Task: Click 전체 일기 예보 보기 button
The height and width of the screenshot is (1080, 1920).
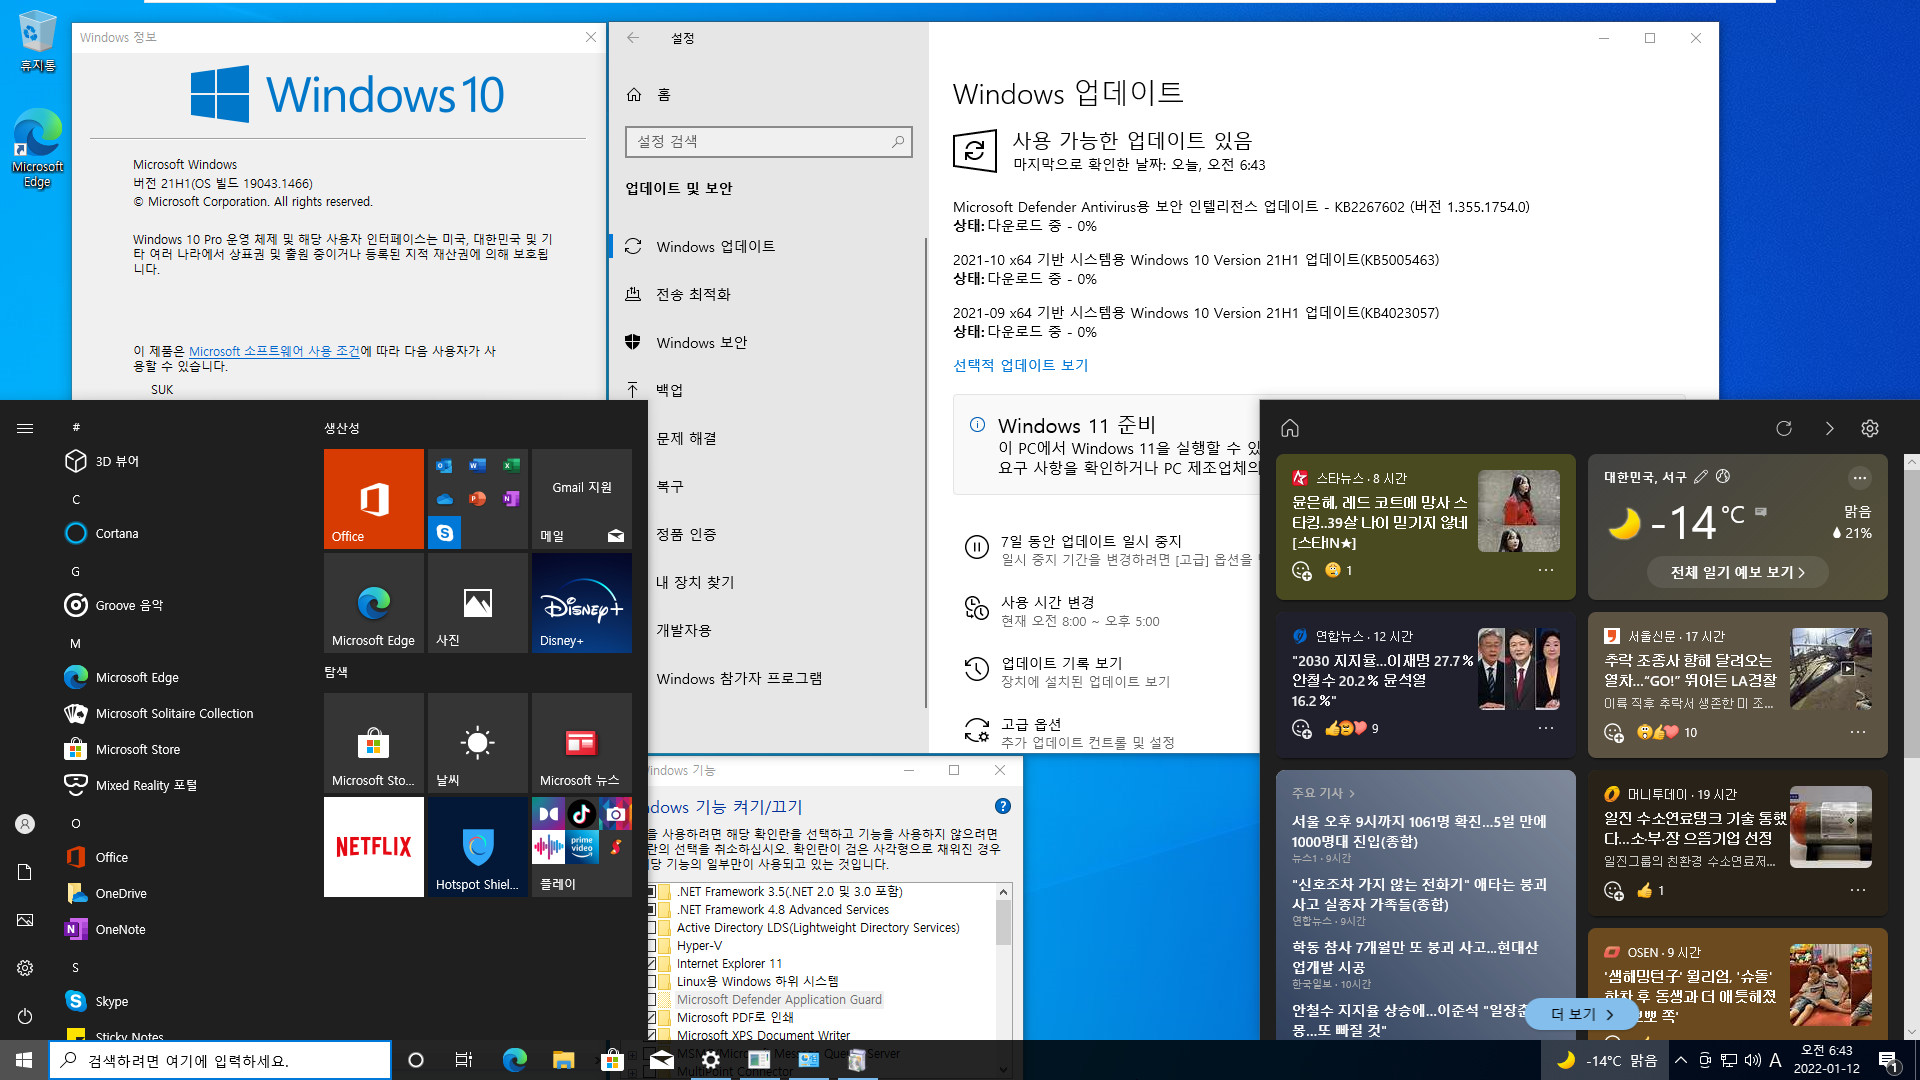Action: point(1737,572)
